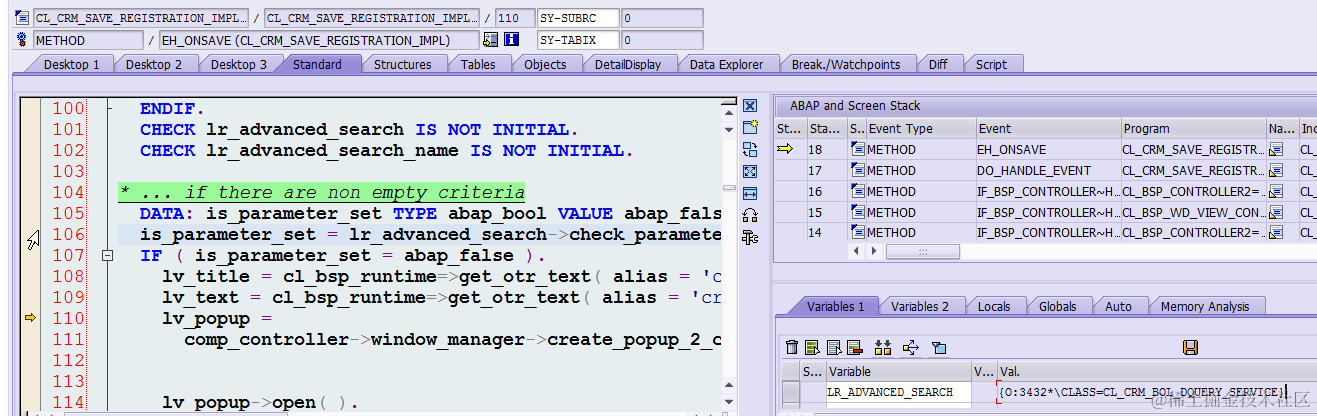Screen dimensions: 1317x416
Task: Click the Event column header in stack
Action: point(1048,128)
